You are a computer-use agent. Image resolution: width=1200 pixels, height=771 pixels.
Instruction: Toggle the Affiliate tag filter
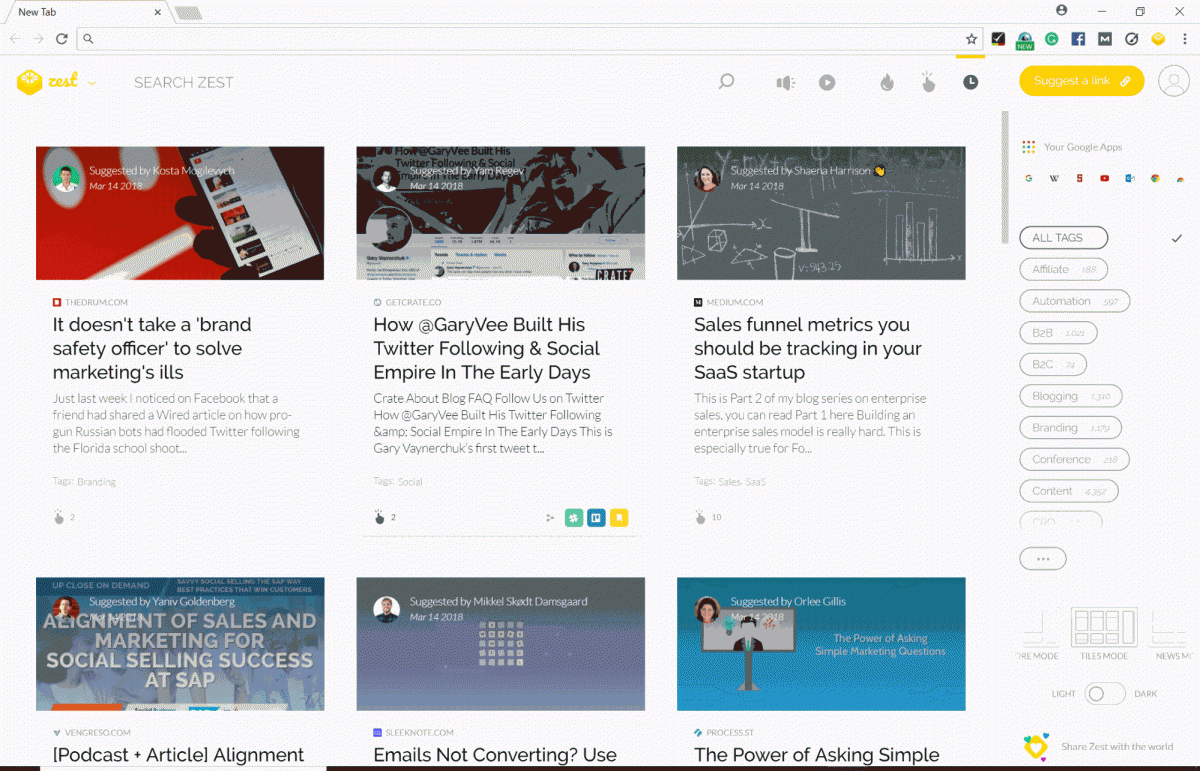point(1063,269)
